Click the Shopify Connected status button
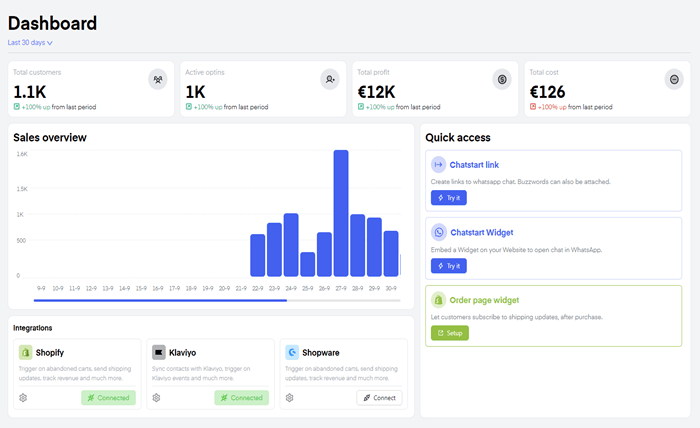The width and height of the screenshot is (700, 428). 108,398
